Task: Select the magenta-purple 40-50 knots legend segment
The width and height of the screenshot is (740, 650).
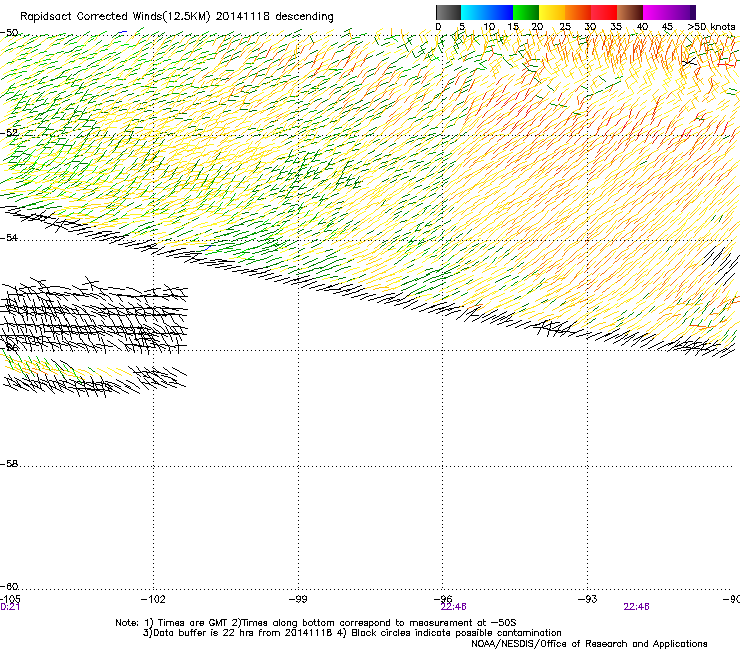Action: point(669,12)
